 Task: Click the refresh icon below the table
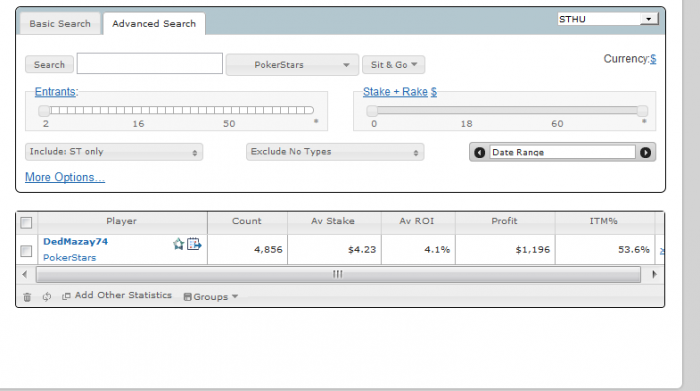[x=47, y=297]
